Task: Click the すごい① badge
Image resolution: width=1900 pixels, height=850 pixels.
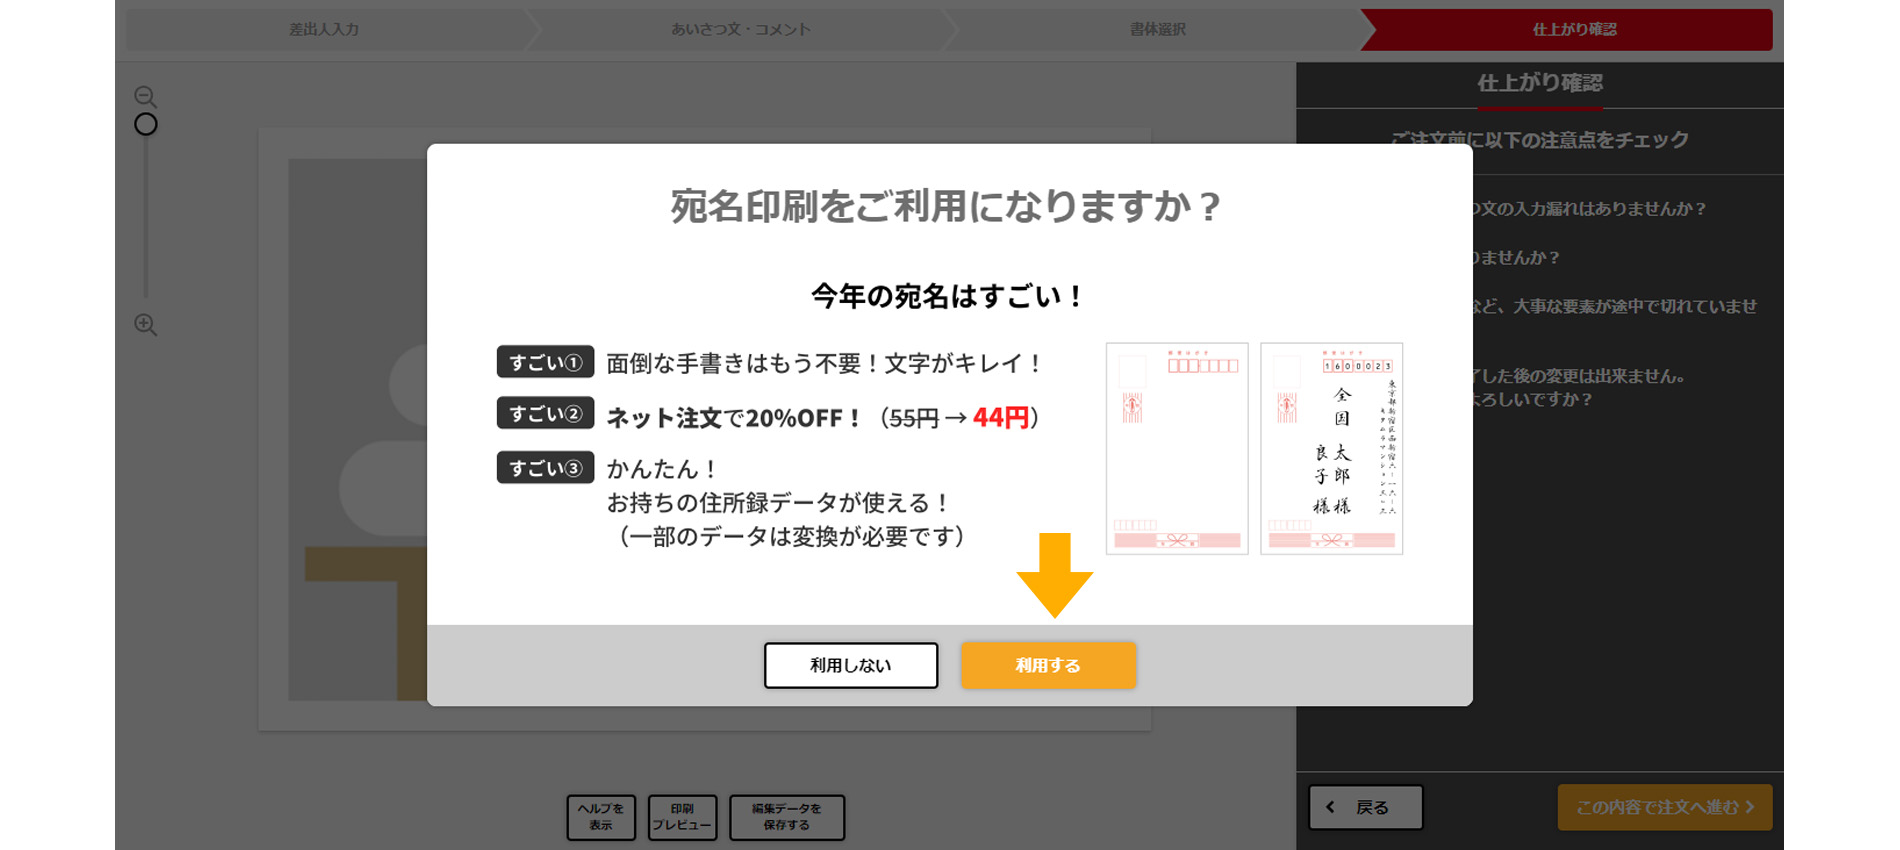Action: coord(545,362)
